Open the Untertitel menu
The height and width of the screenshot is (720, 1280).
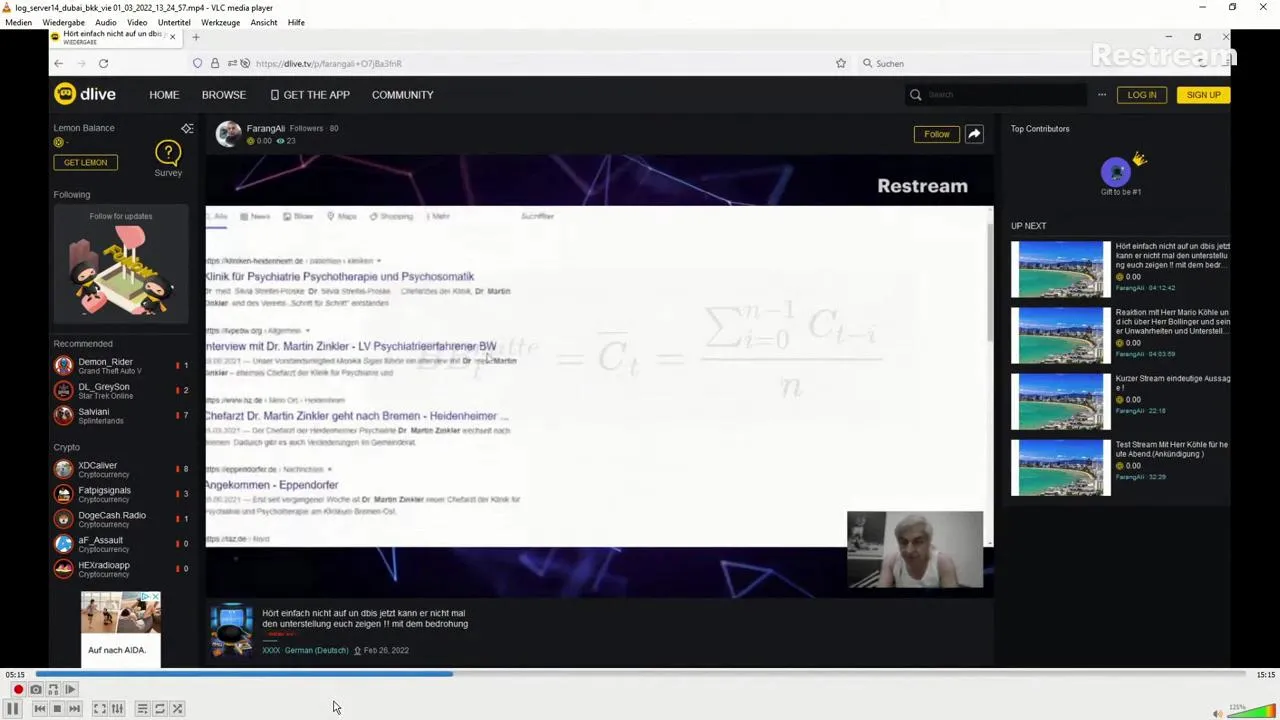(x=174, y=22)
